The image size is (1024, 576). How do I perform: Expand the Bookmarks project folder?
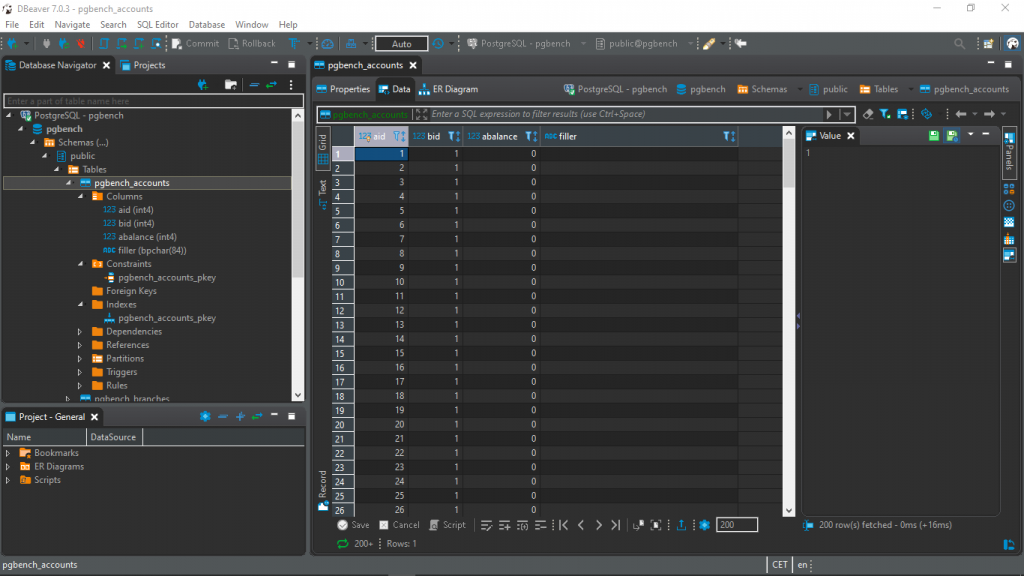point(9,453)
